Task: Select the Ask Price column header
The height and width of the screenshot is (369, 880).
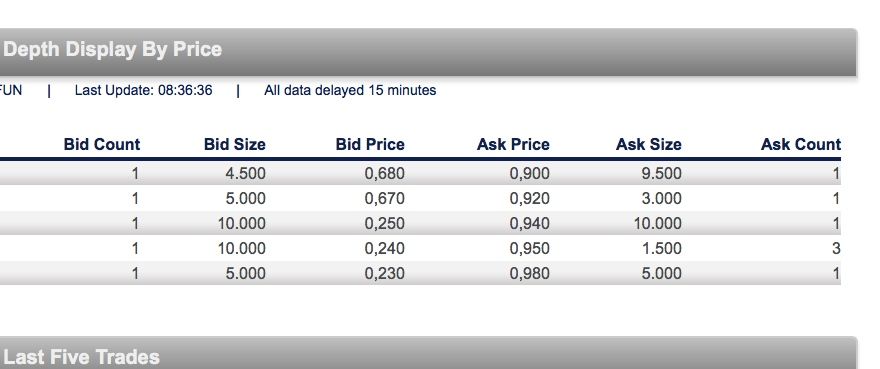Action: [x=513, y=144]
